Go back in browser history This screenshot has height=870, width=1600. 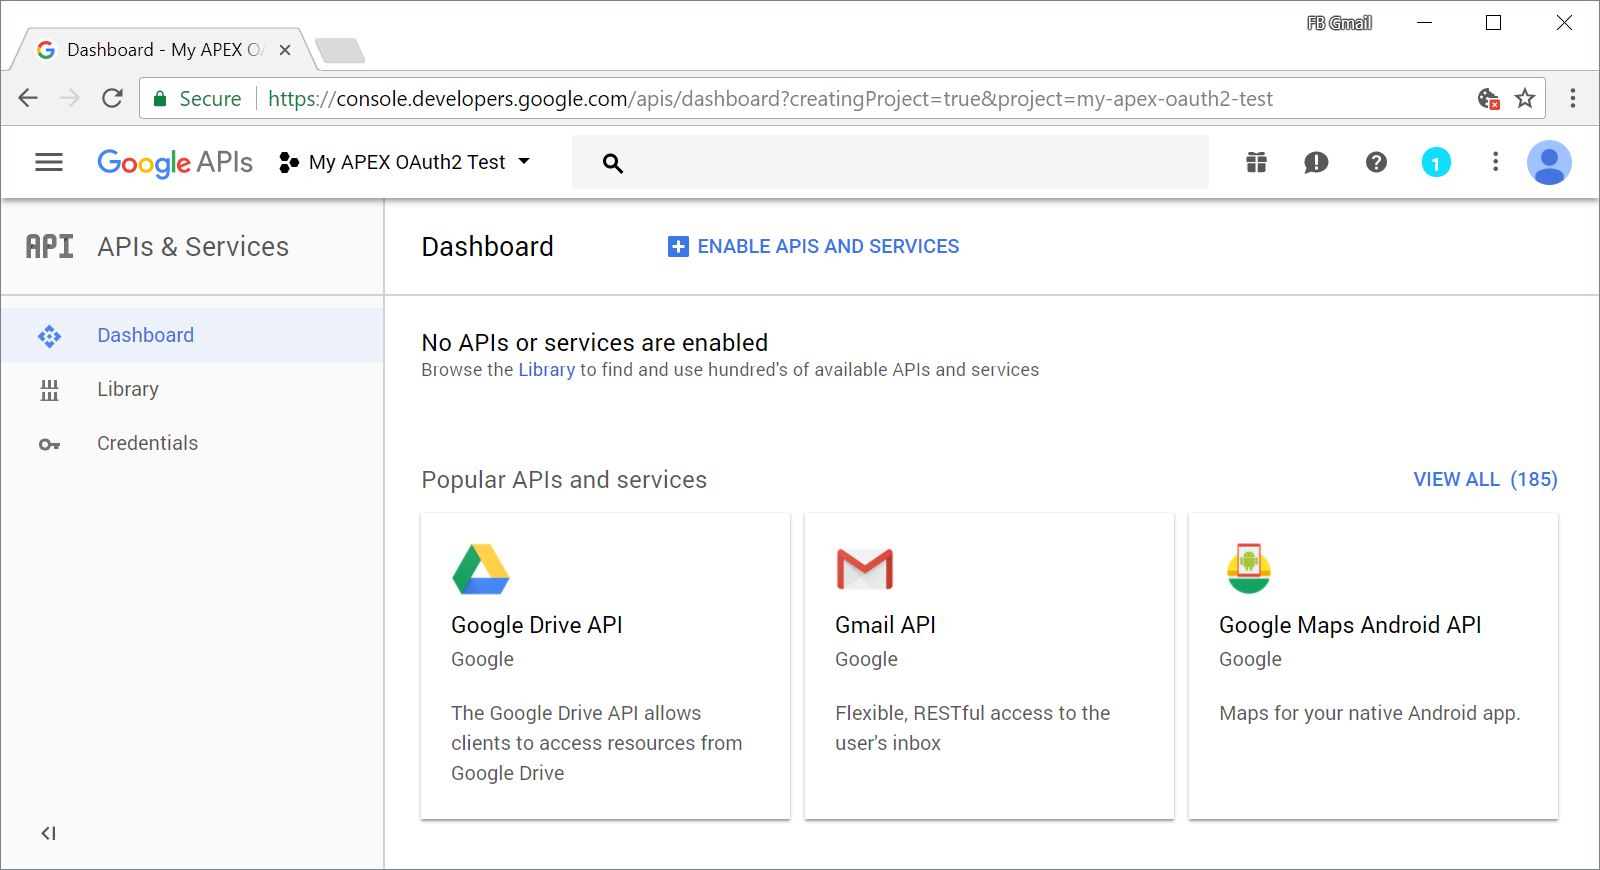pyautogui.click(x=28, y=98)
